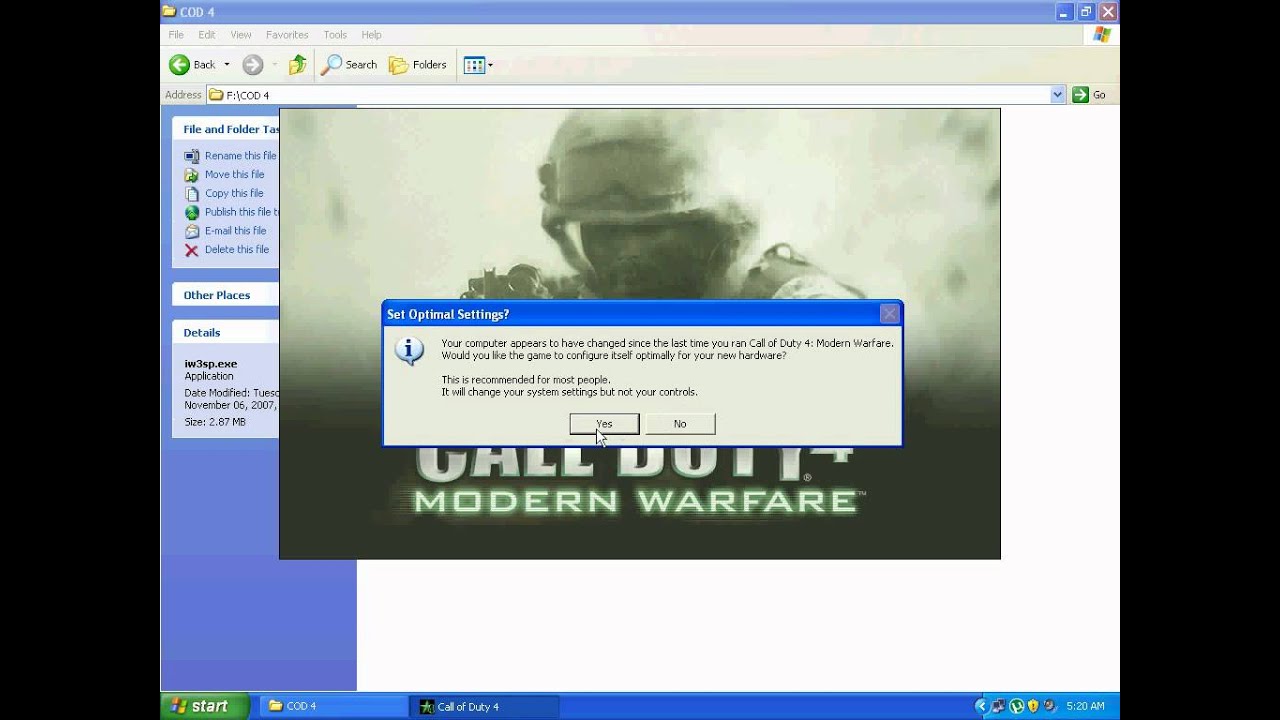This screenshot has width=1280, height=720.
Task: Click Yes in Set Optimal Settings dialog
Action: click(604, 424)
